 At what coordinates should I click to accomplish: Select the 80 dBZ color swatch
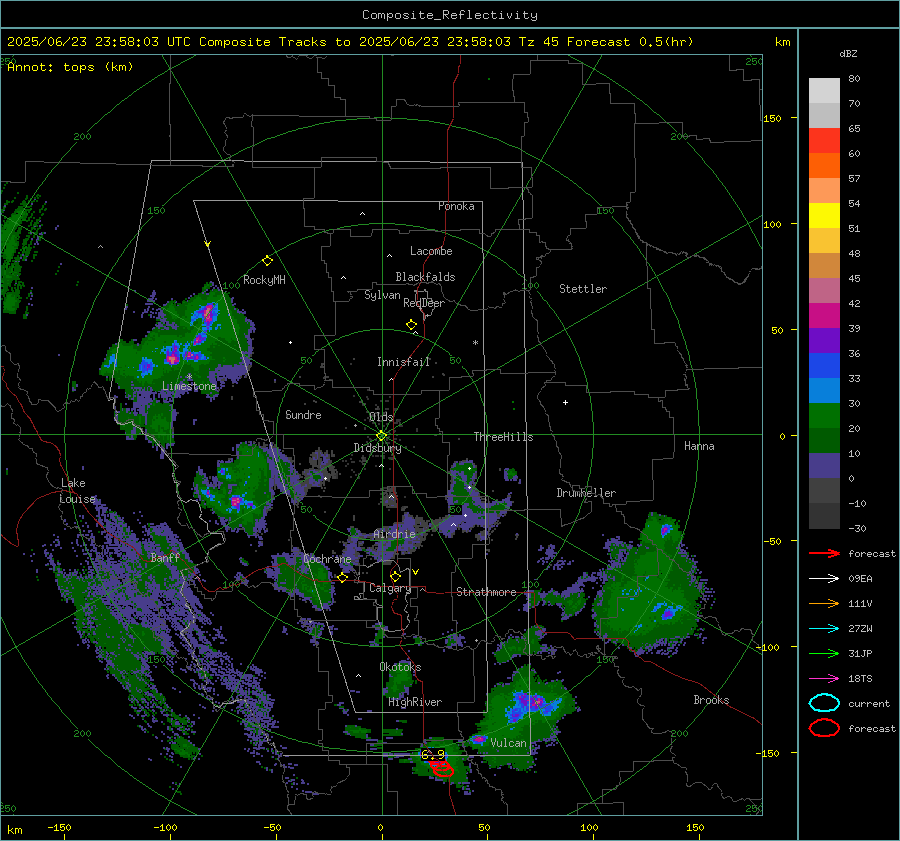click(x=824, y=90)
